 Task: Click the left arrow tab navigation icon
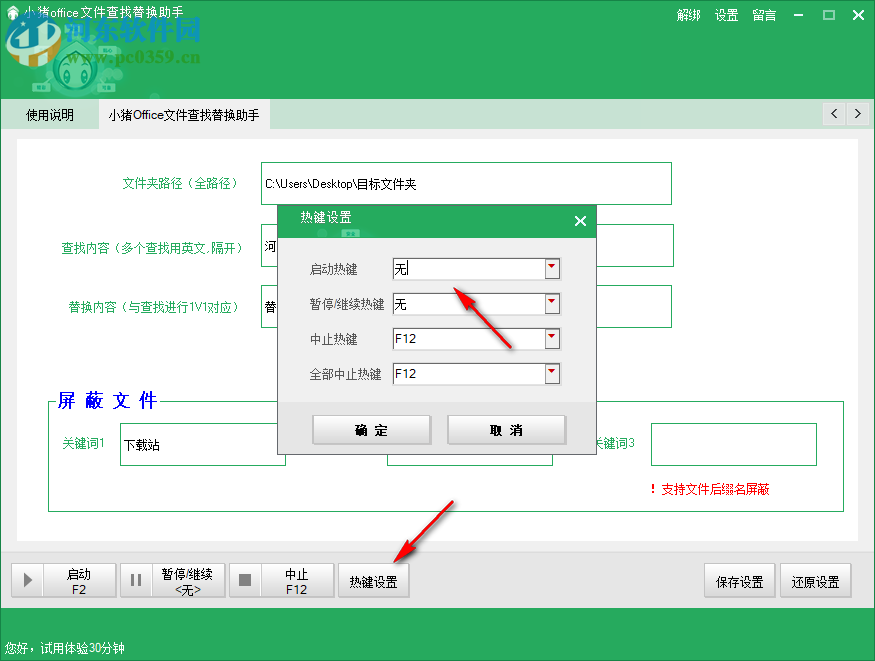tap(833, 113)
